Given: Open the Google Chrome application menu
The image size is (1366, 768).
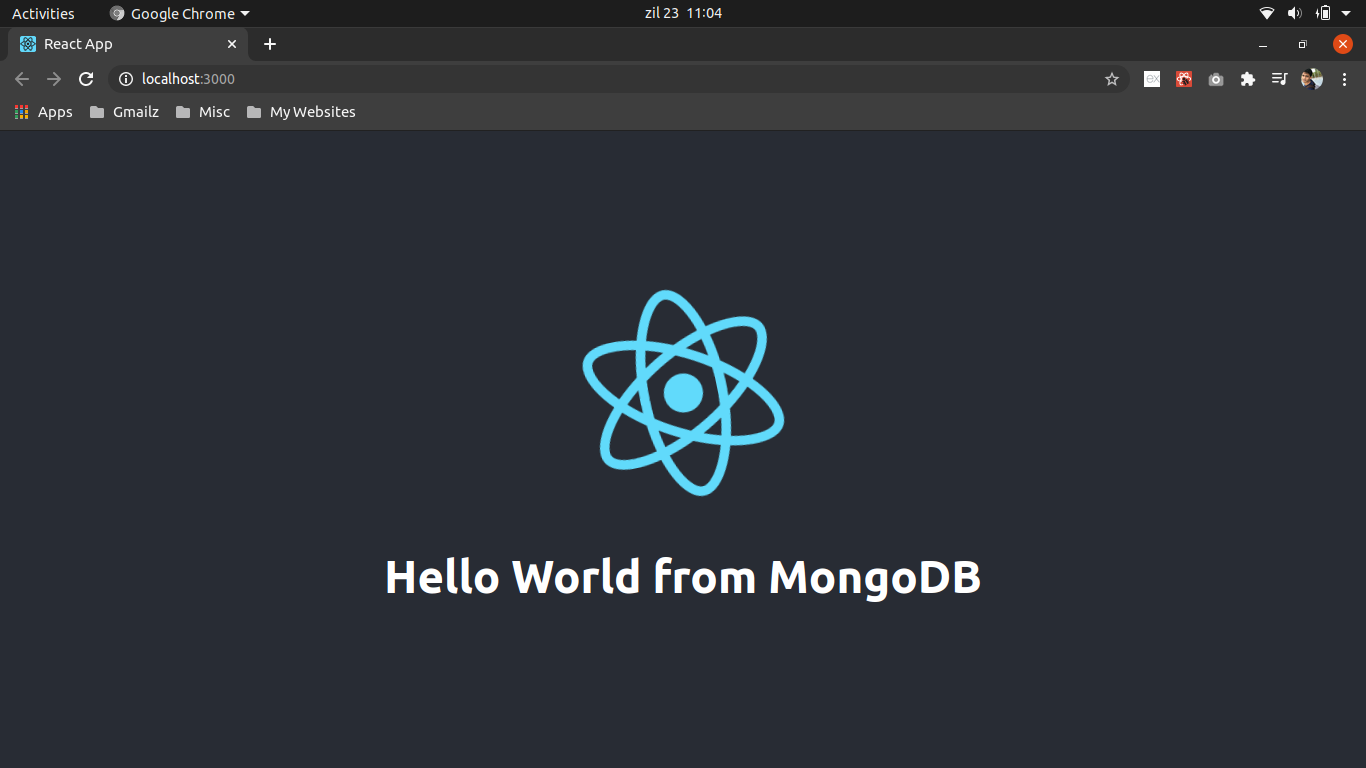Looking at the screenshot, I should pos(180,13).
